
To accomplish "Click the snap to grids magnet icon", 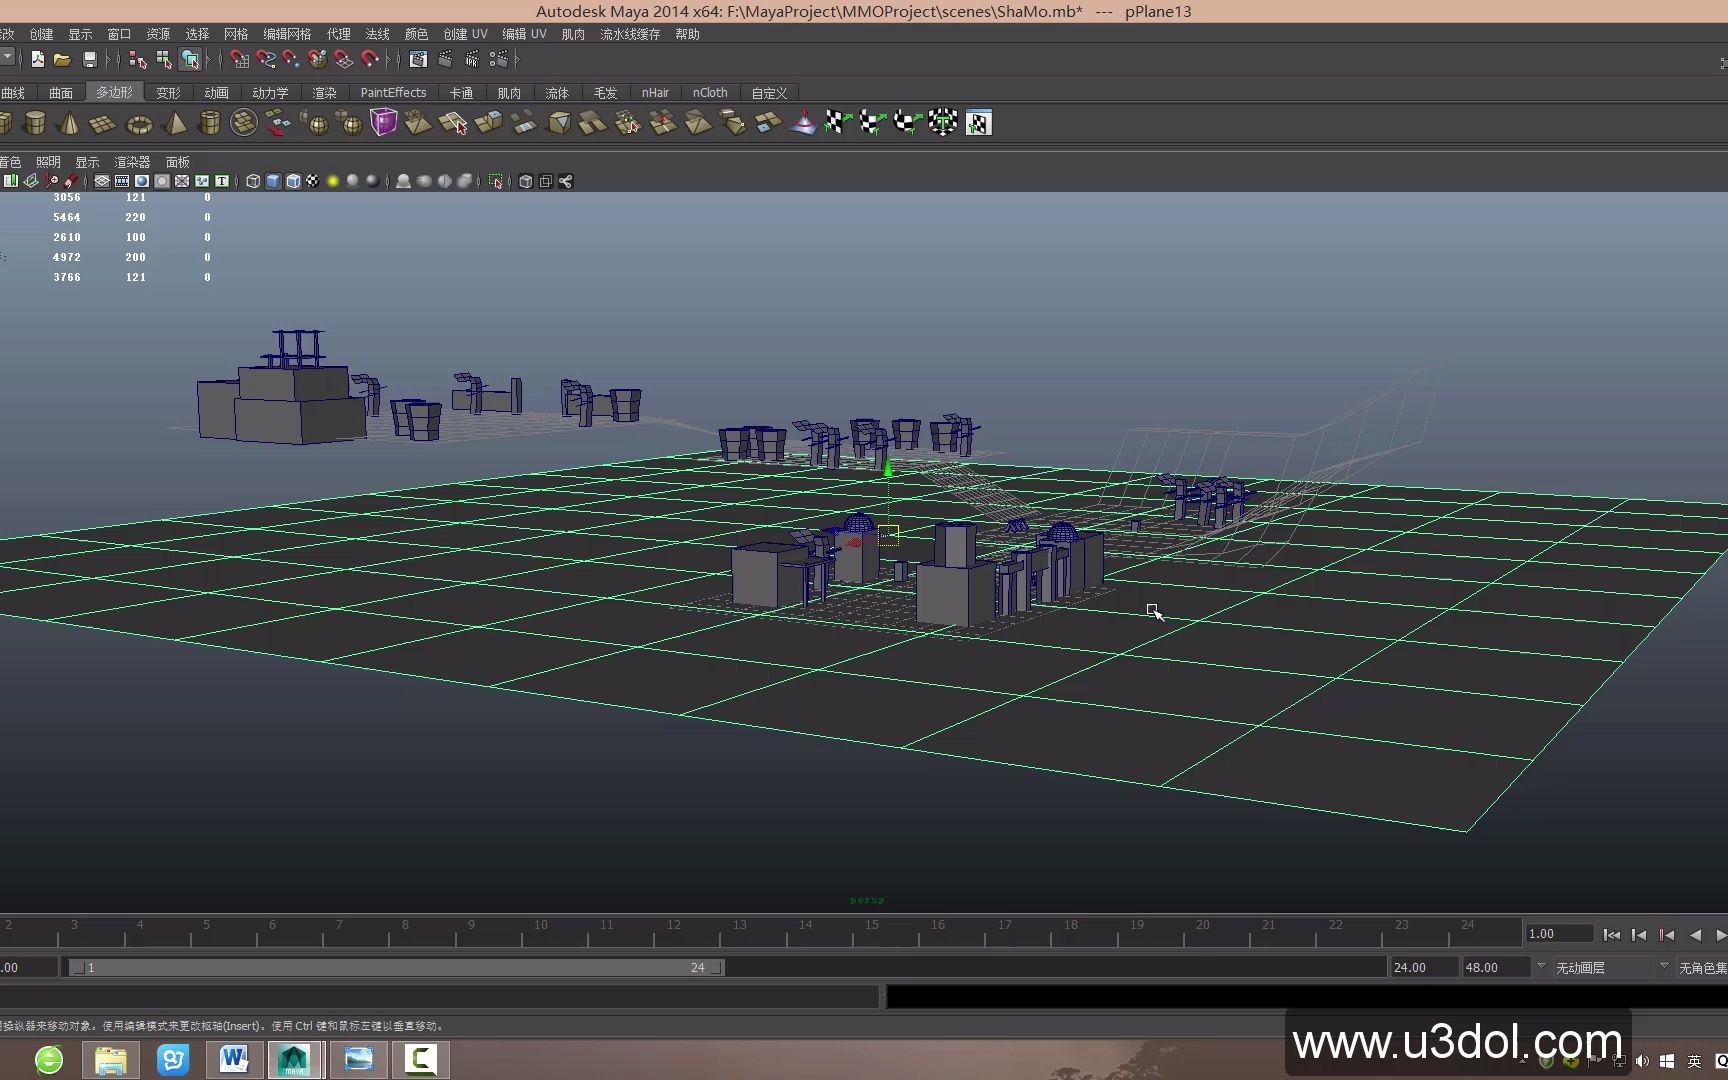I will 239,60.
